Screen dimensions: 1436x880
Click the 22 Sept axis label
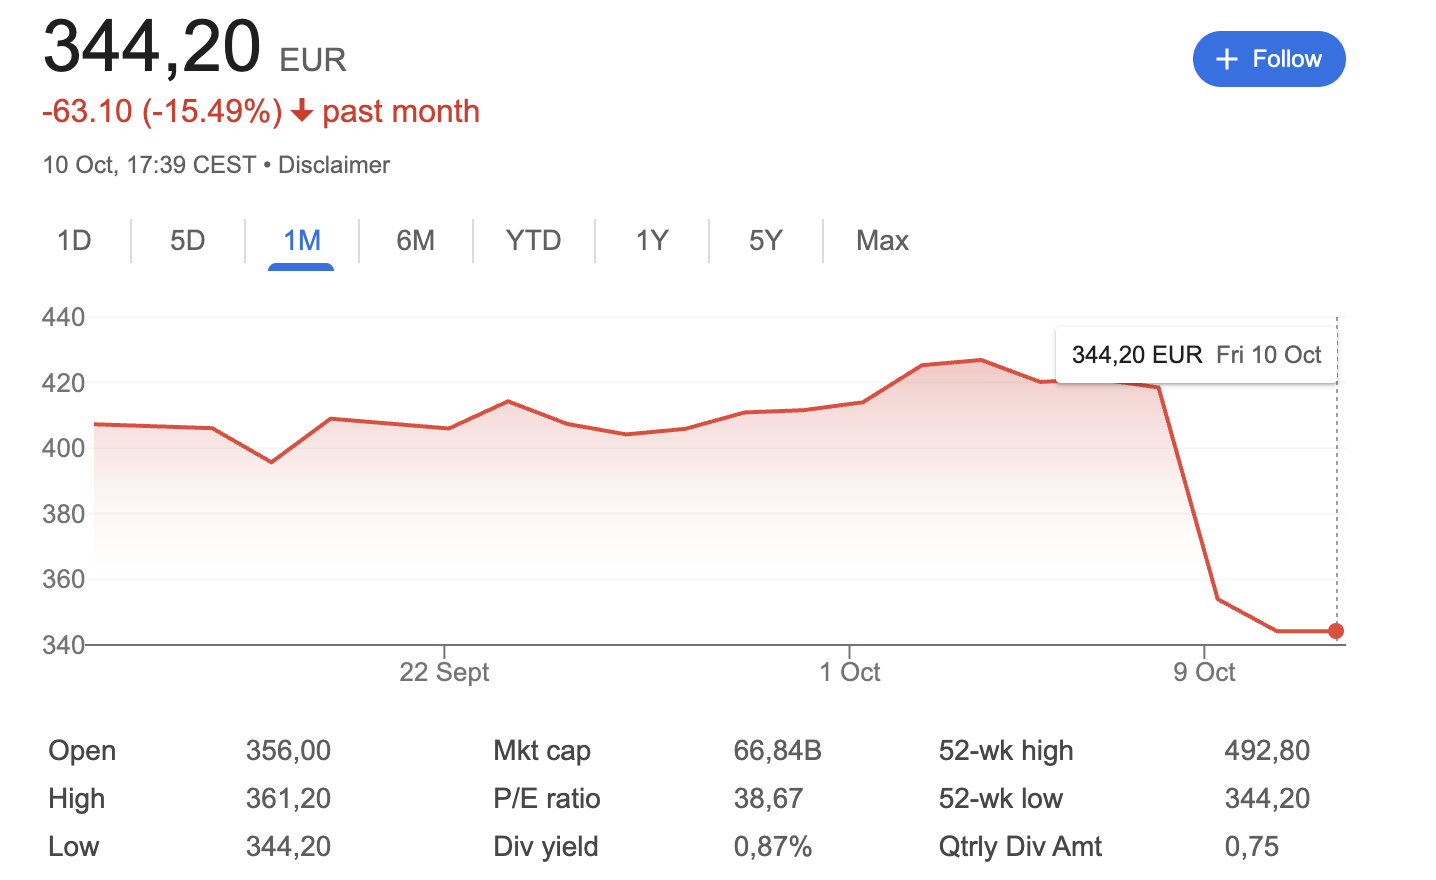[x=444, y=672]
